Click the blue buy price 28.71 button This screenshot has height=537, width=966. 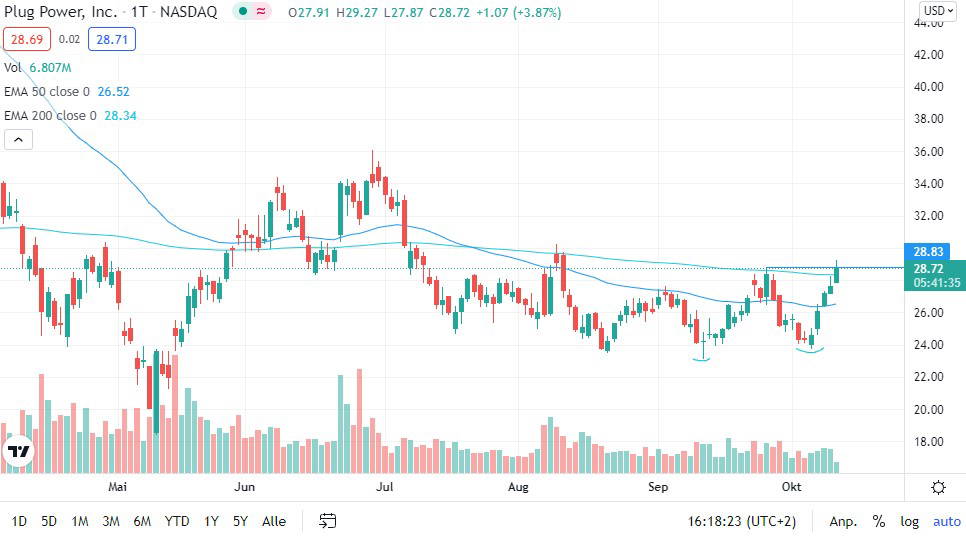pyautogui.click(x=112, y=39)
